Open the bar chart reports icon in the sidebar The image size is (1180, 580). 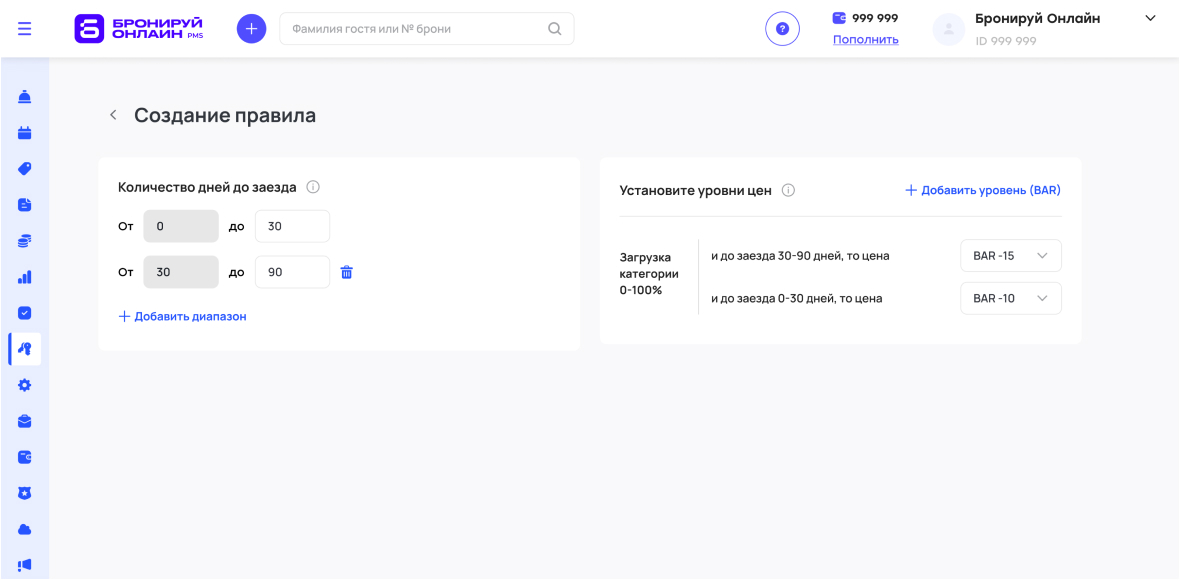25,277
